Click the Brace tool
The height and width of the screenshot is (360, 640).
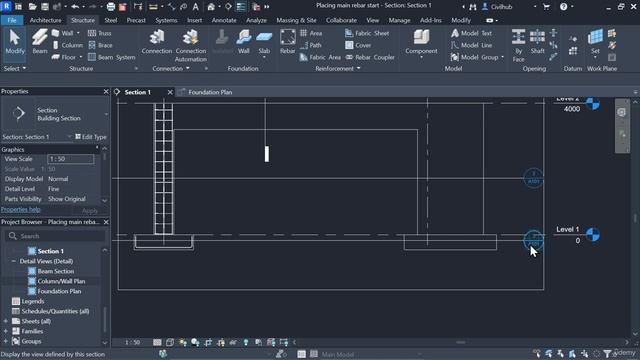(x=100, y=45)
